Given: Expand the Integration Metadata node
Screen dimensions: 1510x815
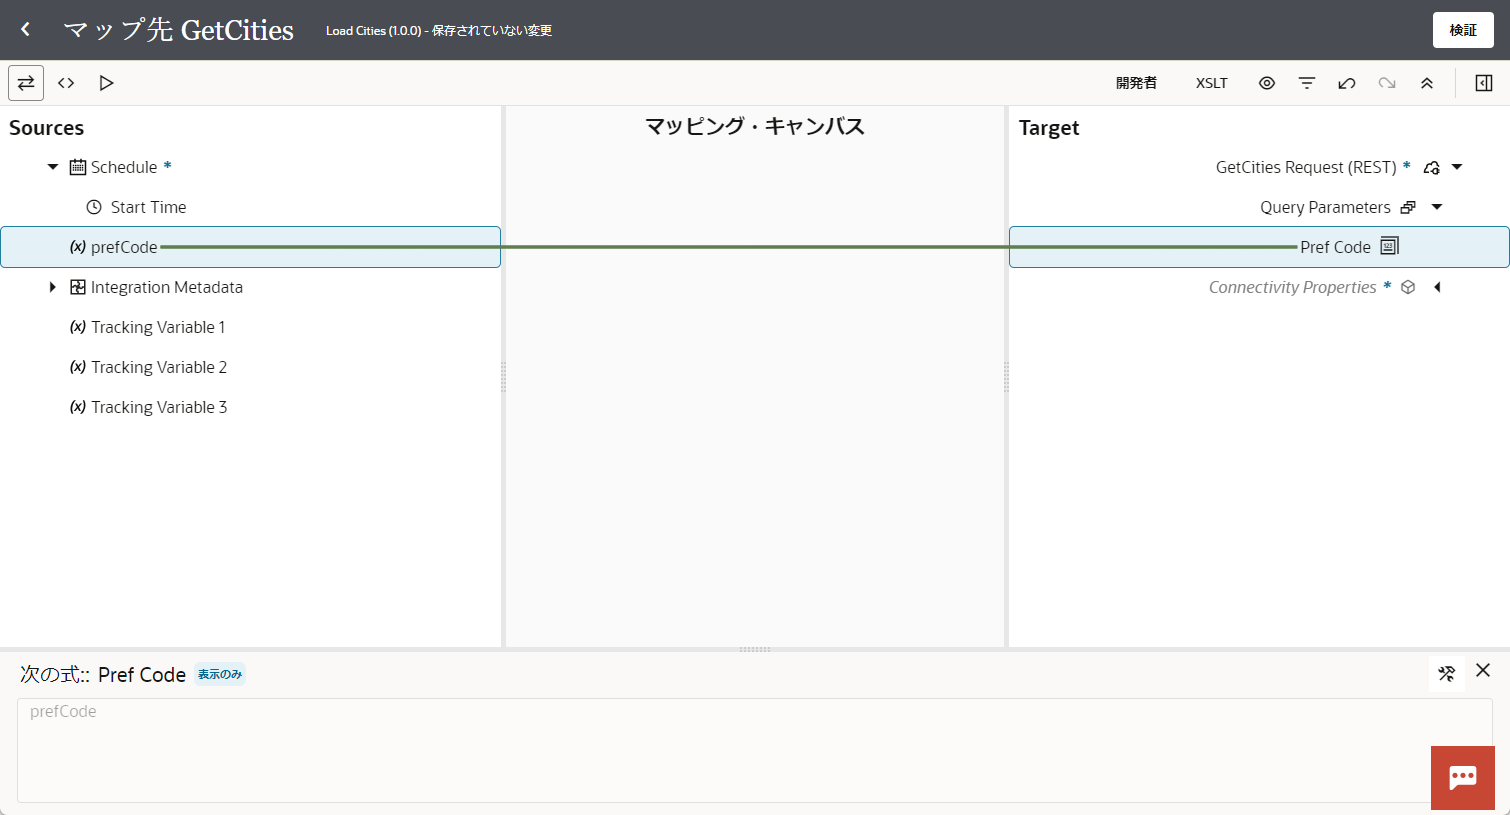Looking at the screenshot, I should [53, 287].
